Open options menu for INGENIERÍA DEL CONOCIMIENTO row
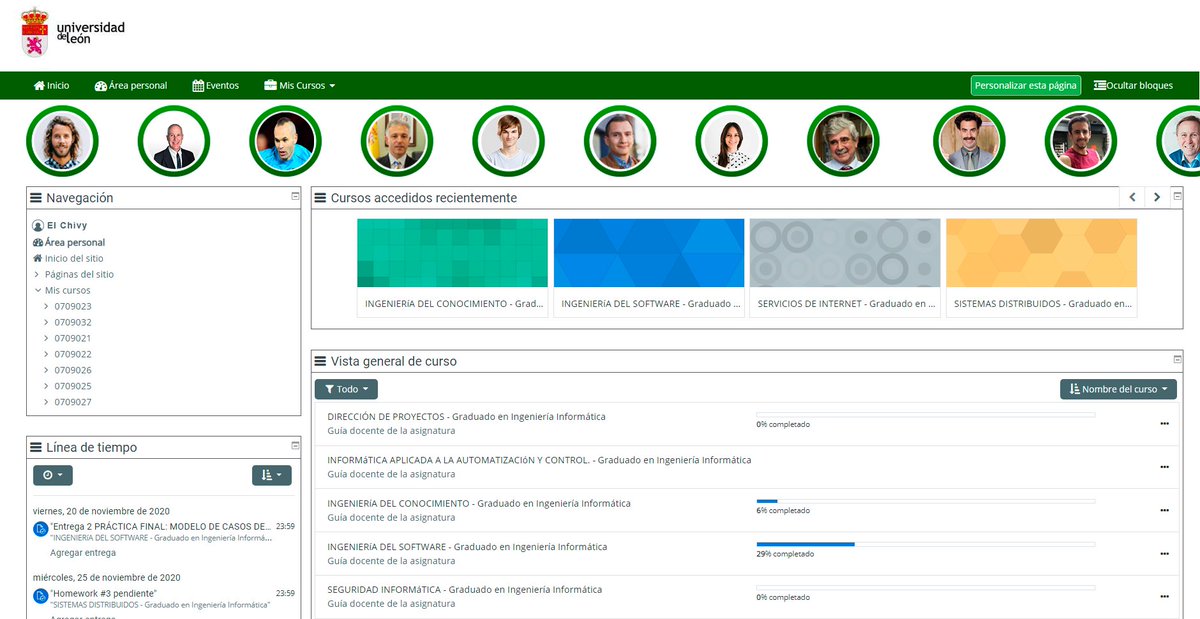This screenshot has height=619, width=1200. [1164, 510]
